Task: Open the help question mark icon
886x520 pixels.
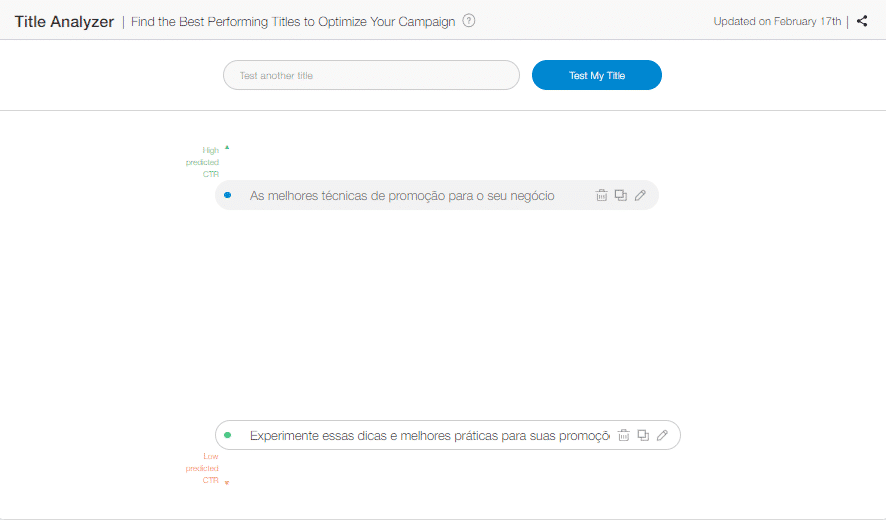Action: [468, 21]
